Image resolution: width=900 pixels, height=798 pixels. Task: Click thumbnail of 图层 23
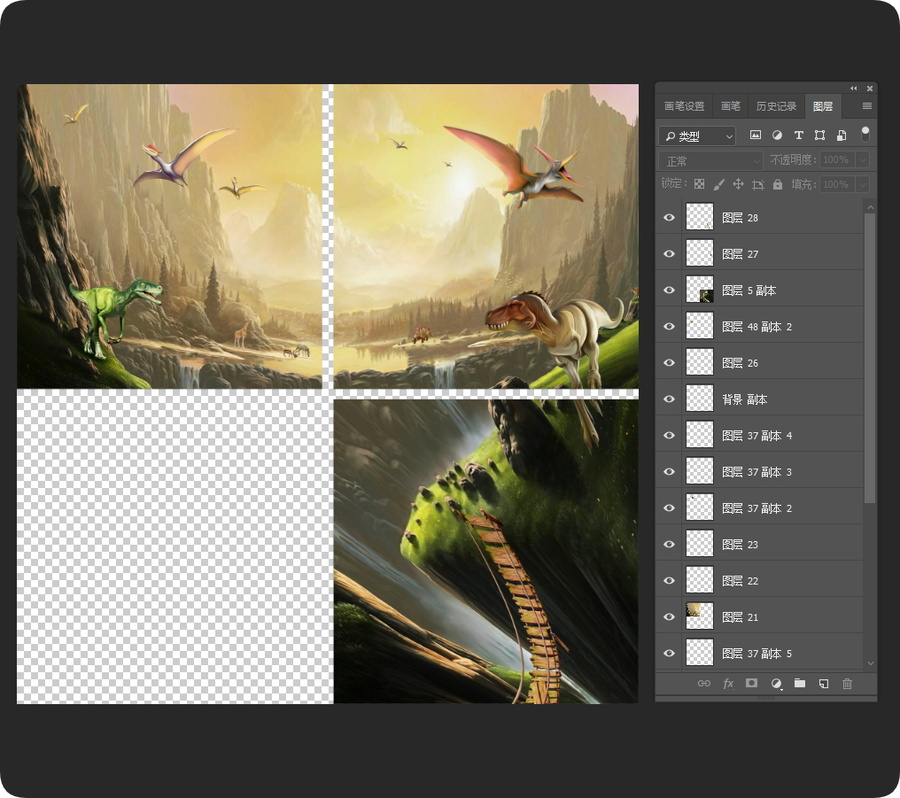point(700,544)
